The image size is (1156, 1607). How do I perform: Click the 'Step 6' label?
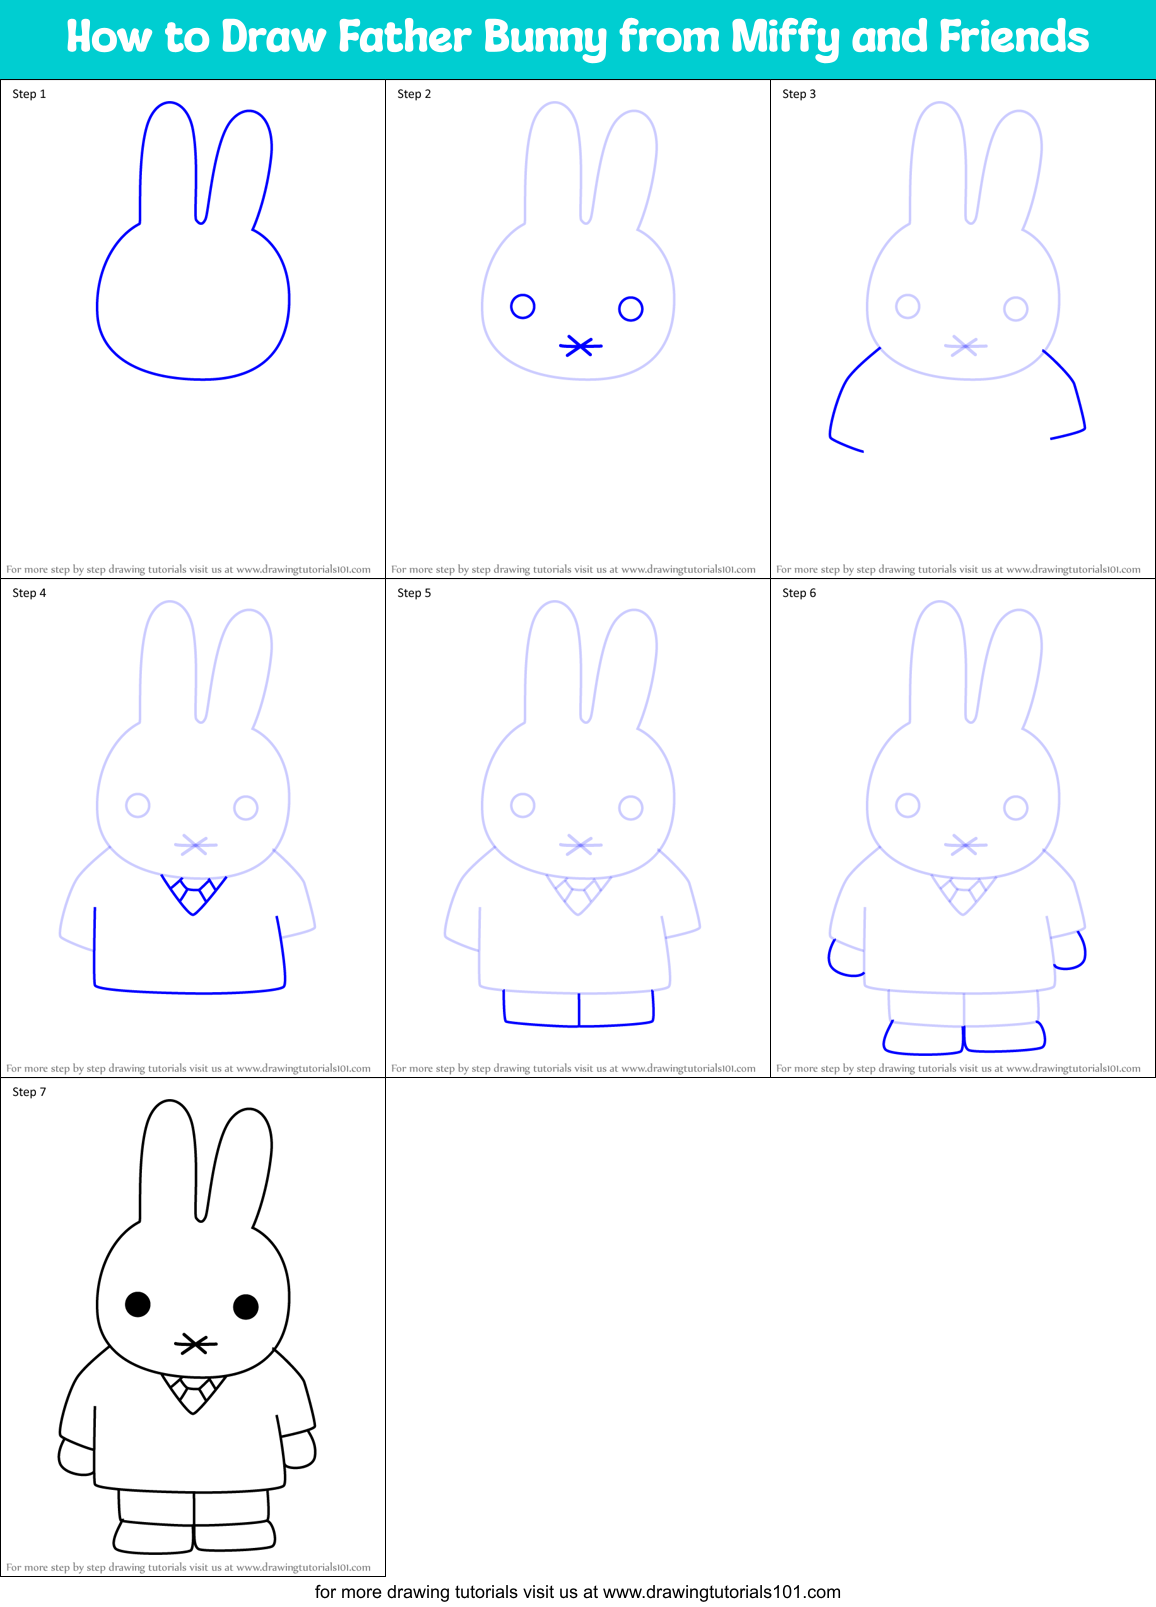799,593
